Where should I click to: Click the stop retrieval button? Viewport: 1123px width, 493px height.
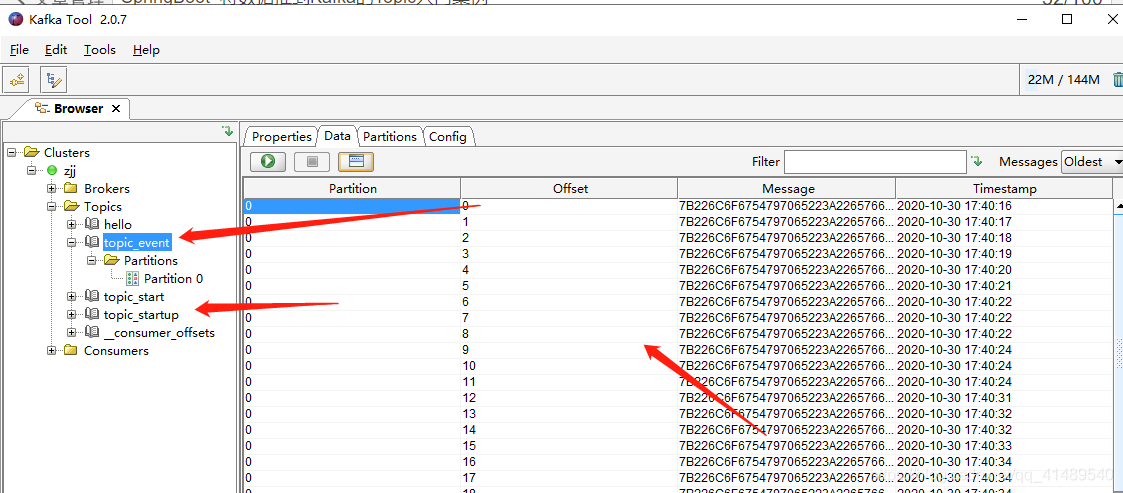pyautogui.click(x=312, y=162)
